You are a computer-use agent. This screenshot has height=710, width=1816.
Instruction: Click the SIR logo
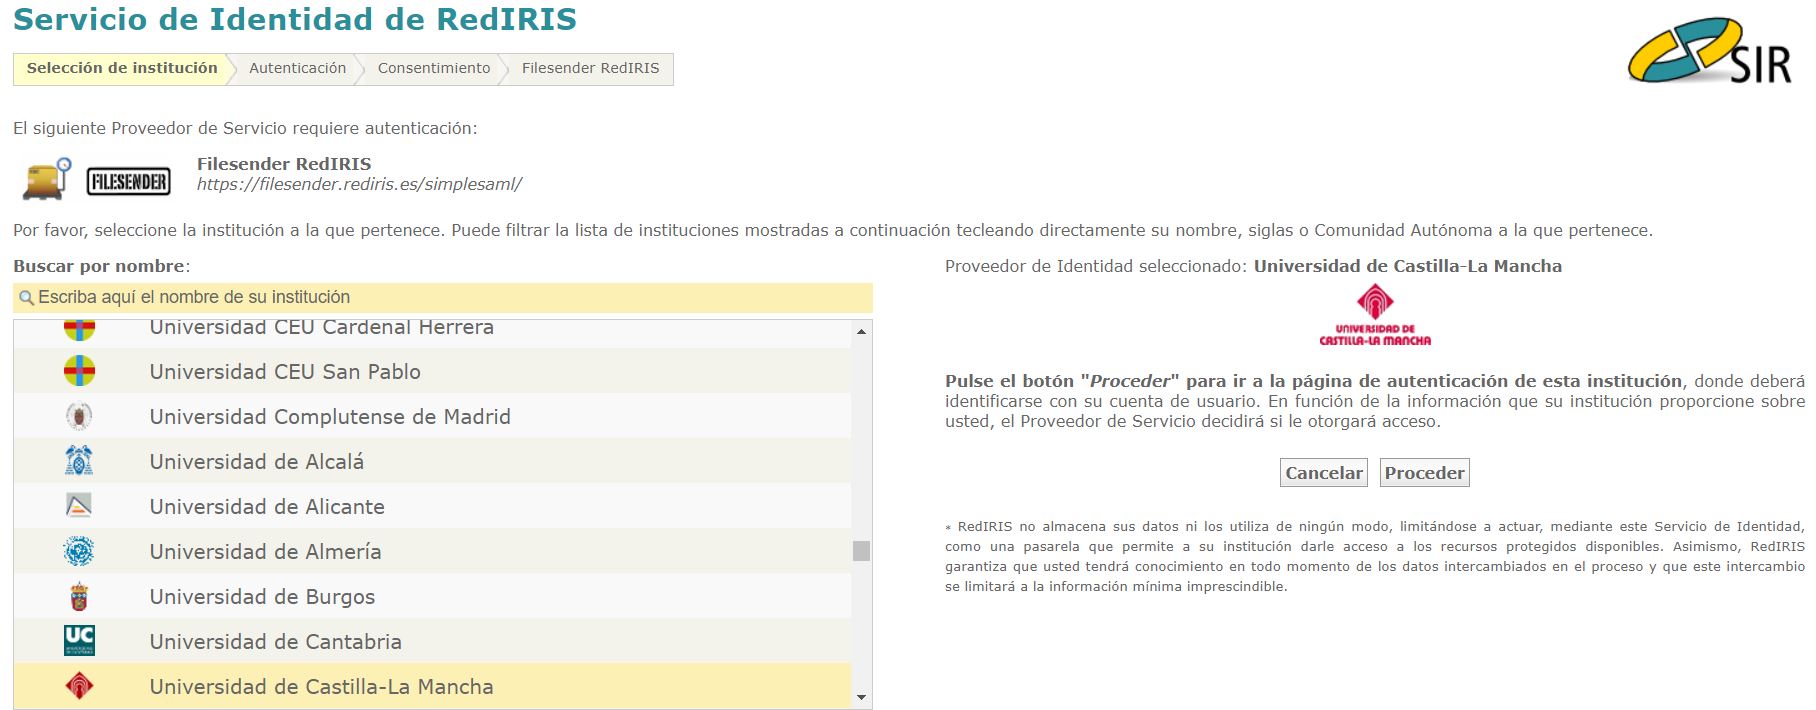[x=1709, y=50]
